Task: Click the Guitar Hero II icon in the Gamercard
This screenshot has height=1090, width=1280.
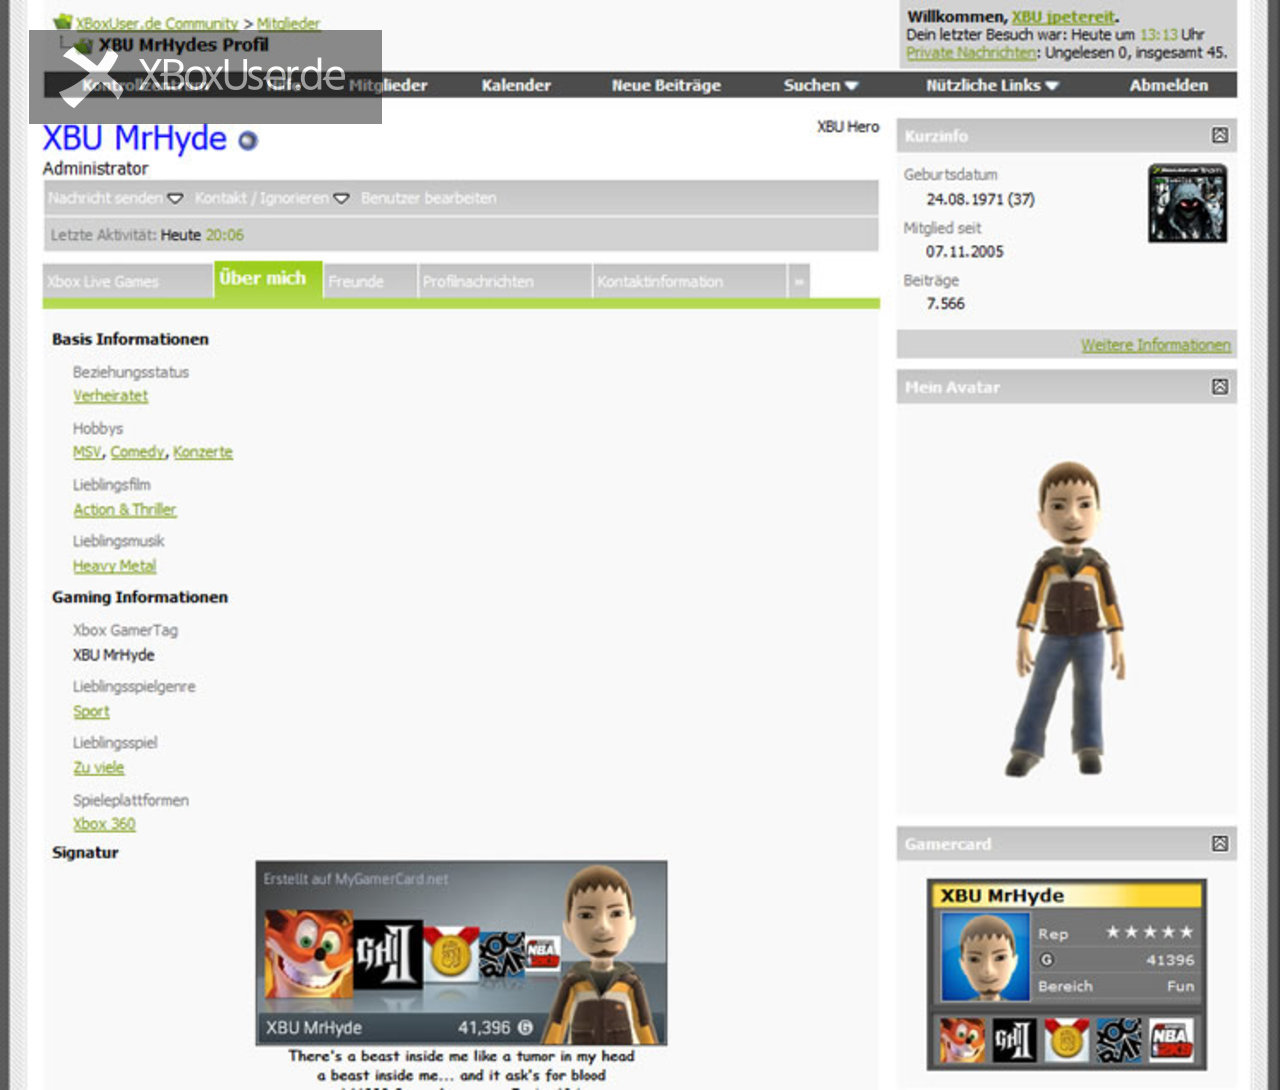Action: click(x=1014, y=1040)
